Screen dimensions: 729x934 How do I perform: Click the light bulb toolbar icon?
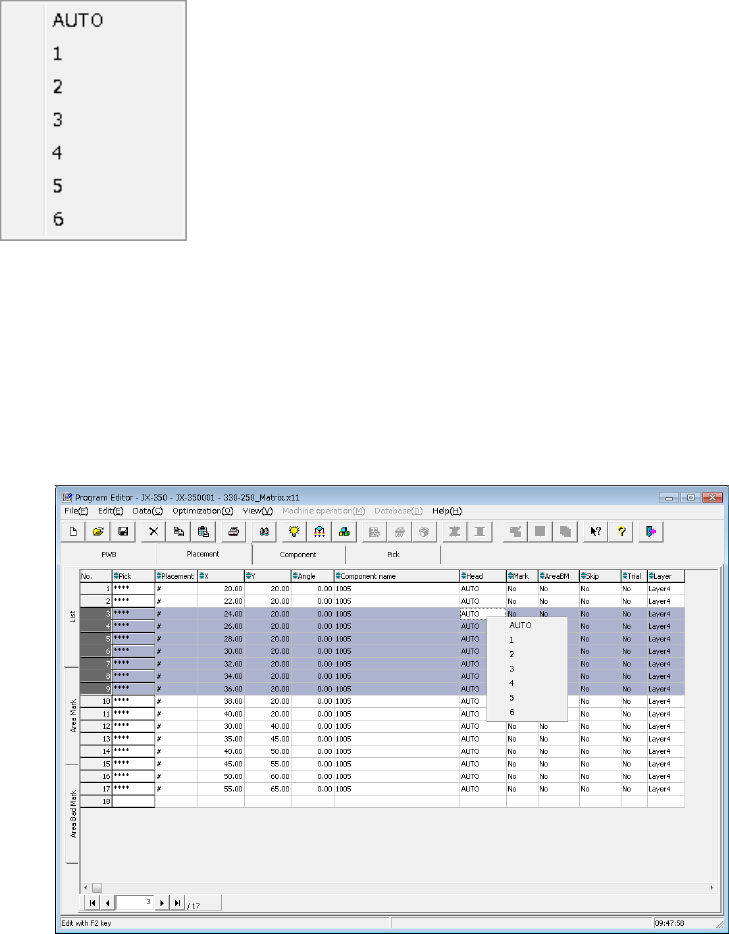(x=294, y=532)
